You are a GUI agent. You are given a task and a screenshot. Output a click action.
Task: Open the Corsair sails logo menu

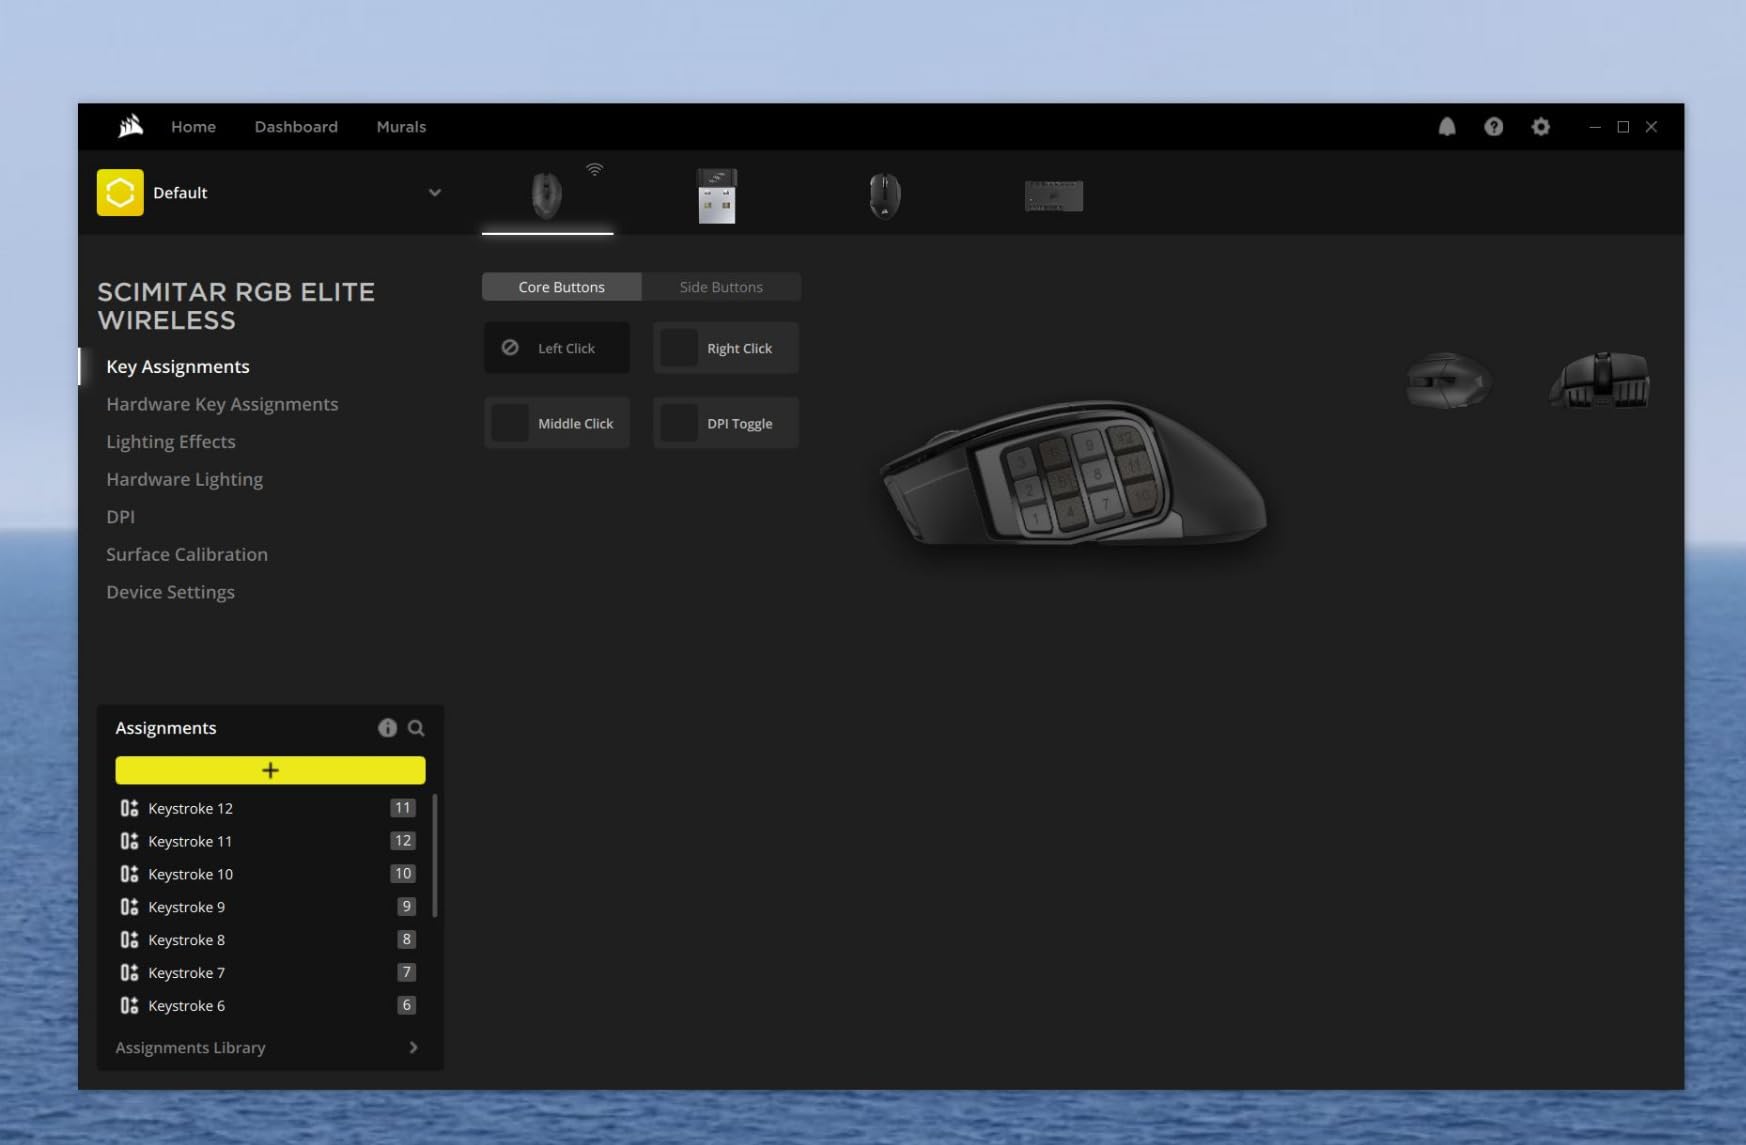click(131, 126)
